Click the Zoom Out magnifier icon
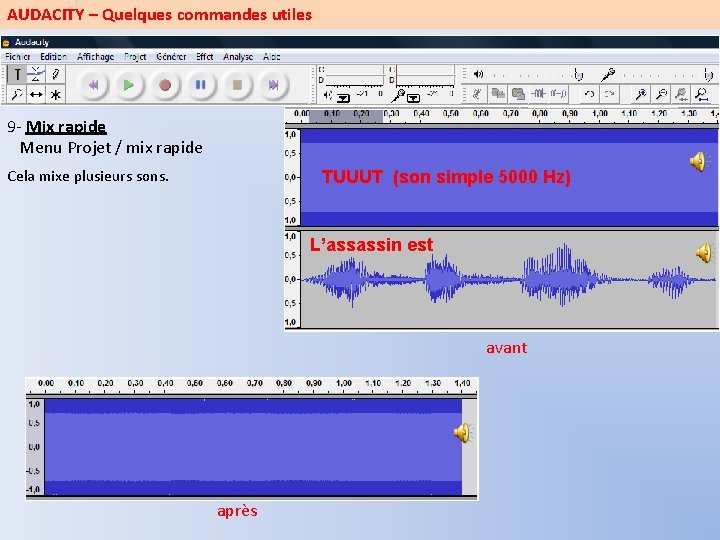The width and height of the screenshot is (720, 540). tap(661, 94)
